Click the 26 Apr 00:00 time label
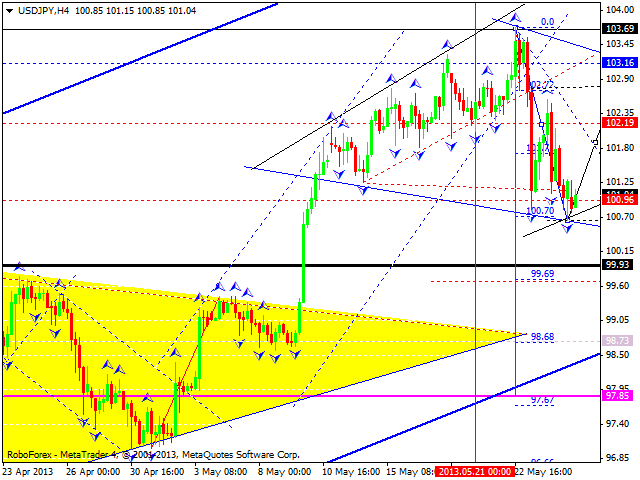Screen dimensions: 640x480 tap(93, 472)
